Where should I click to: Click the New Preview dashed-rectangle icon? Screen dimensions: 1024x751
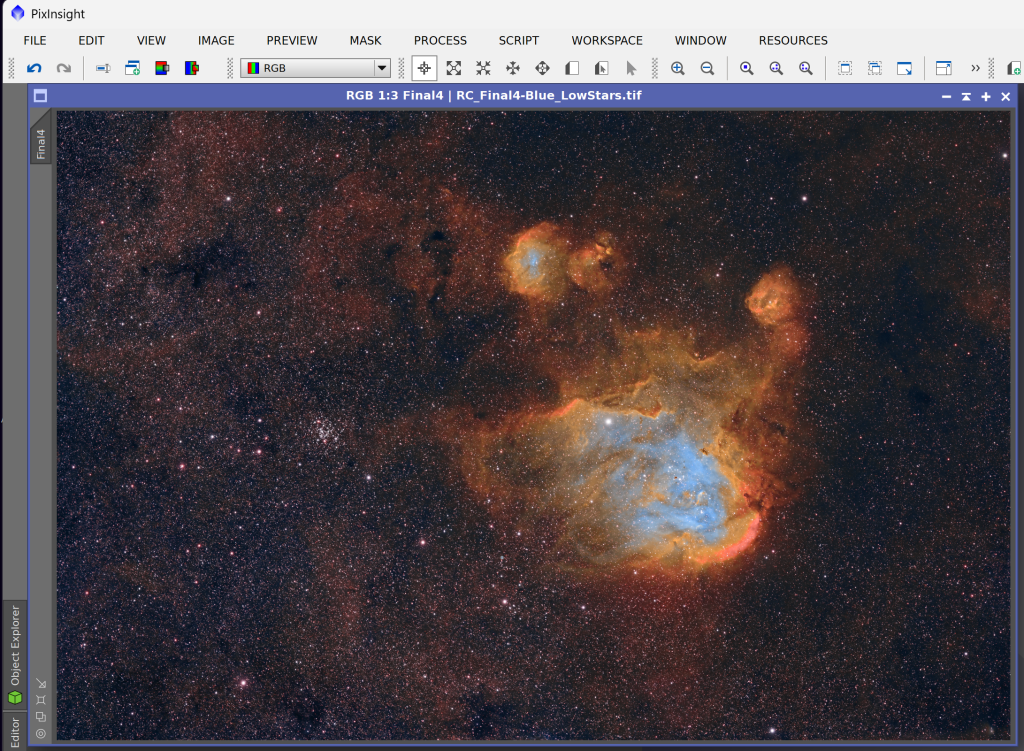coord(845,68)
